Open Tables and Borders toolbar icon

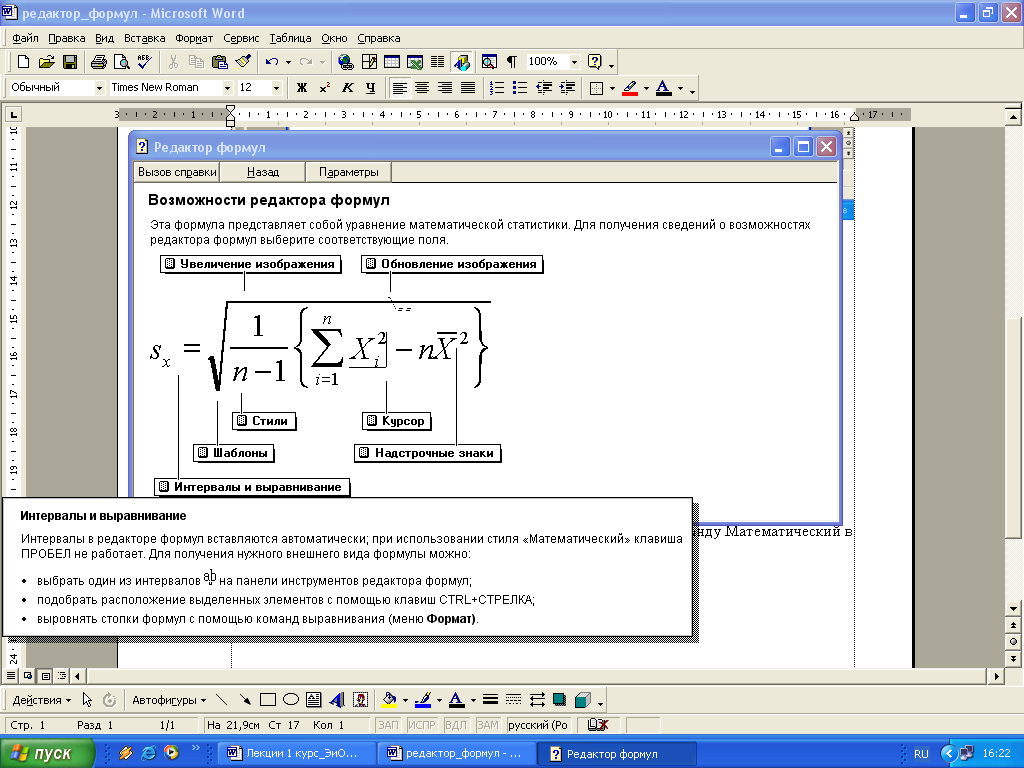tap(369, 62)
